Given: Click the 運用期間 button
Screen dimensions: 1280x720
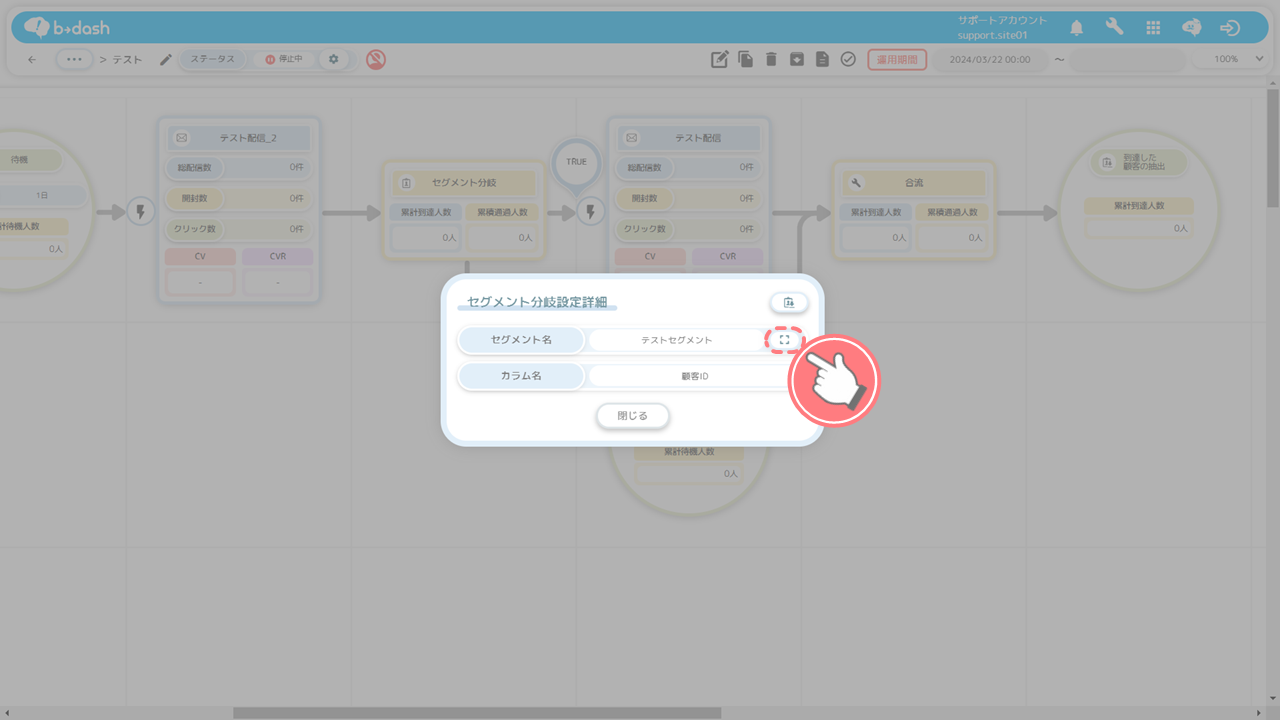Looking at the screenshot, I should coord(897,59).
